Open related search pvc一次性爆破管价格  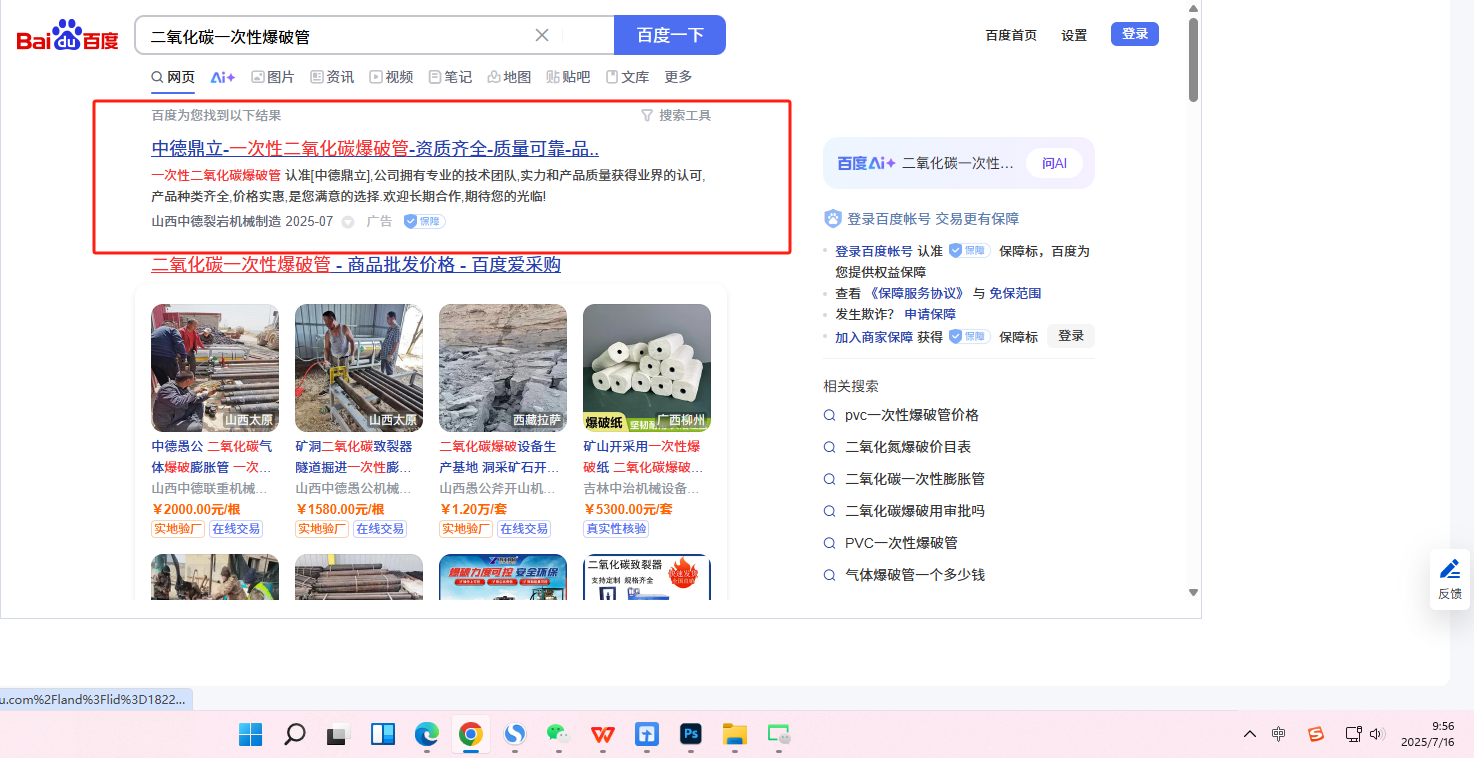[912, 415]
